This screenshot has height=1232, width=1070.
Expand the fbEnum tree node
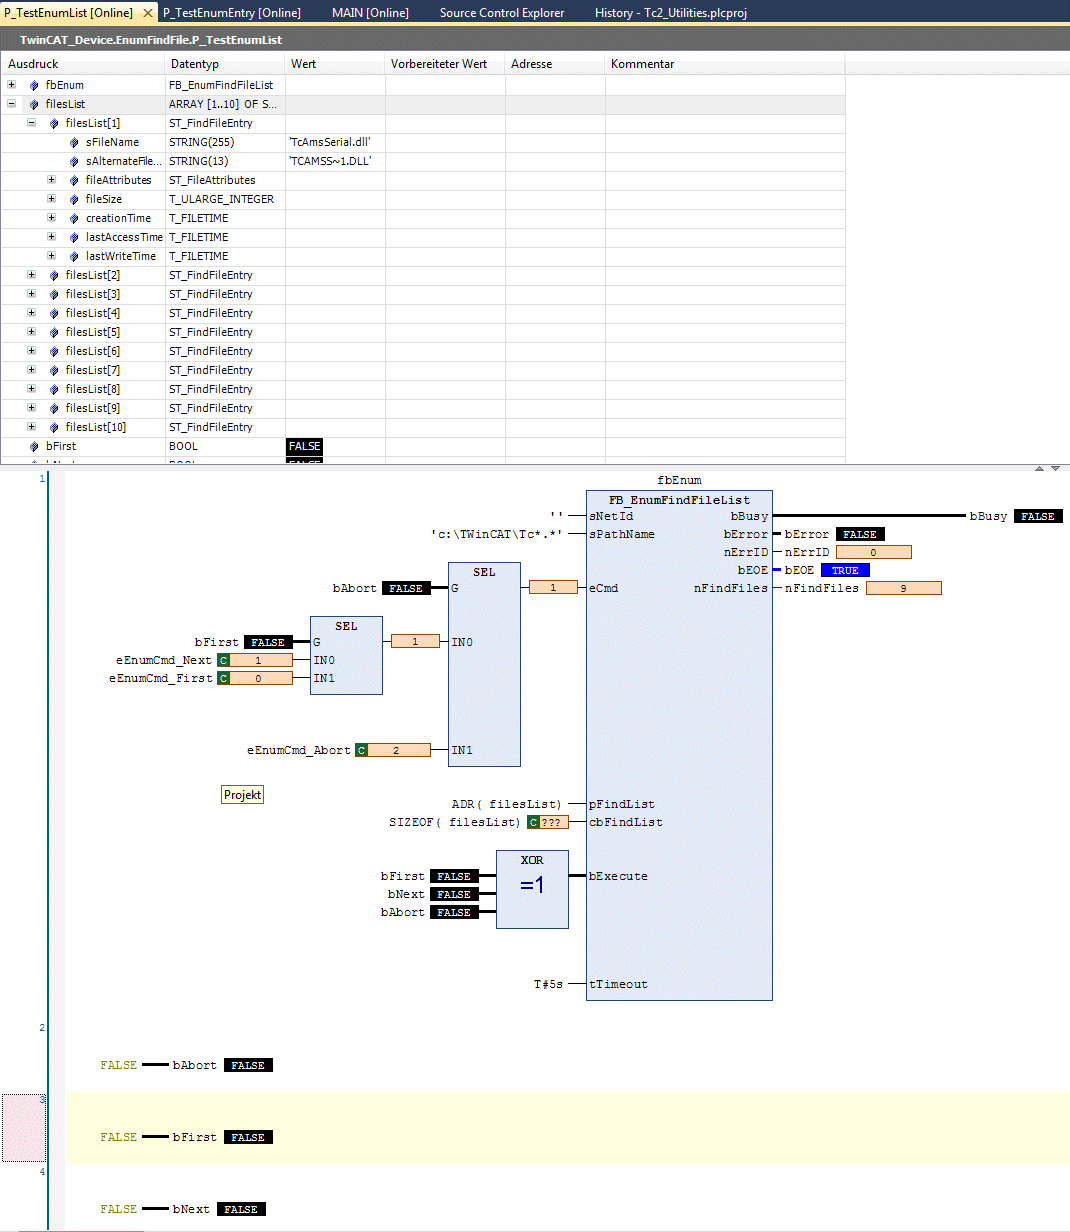[x=12, y=85]
